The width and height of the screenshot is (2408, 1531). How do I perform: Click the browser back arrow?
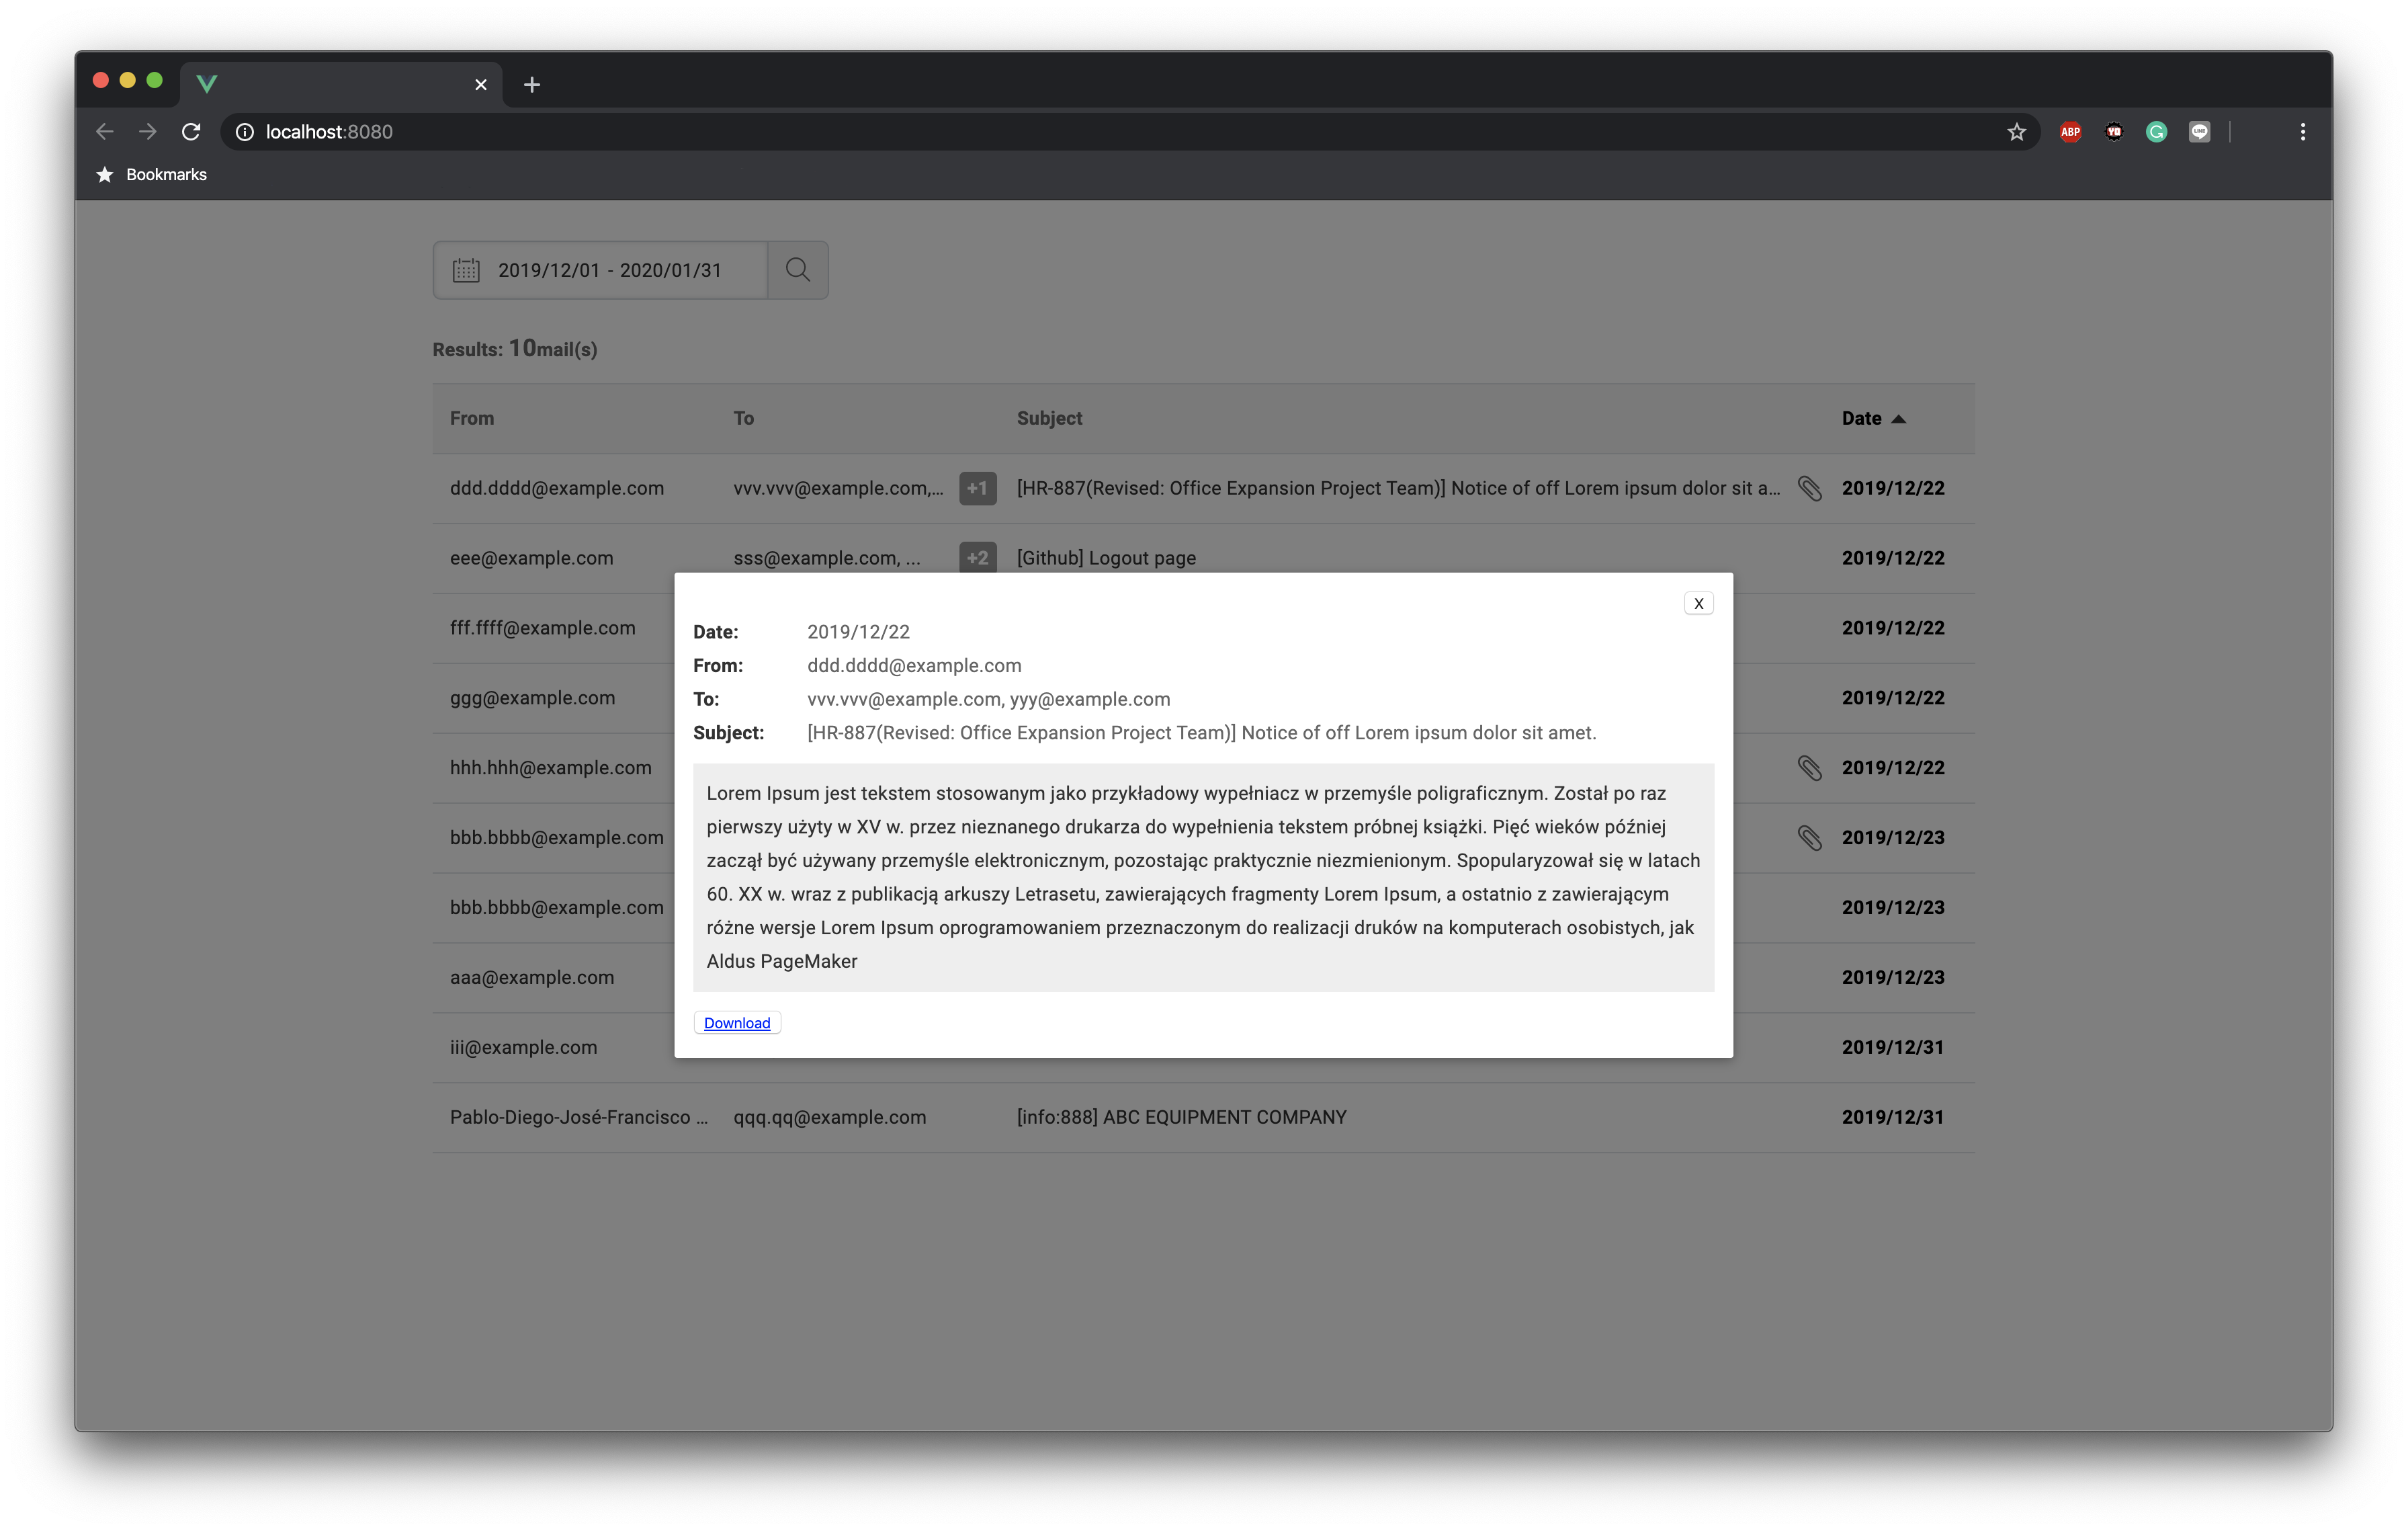pyautogui.click(x=105, y=132)
